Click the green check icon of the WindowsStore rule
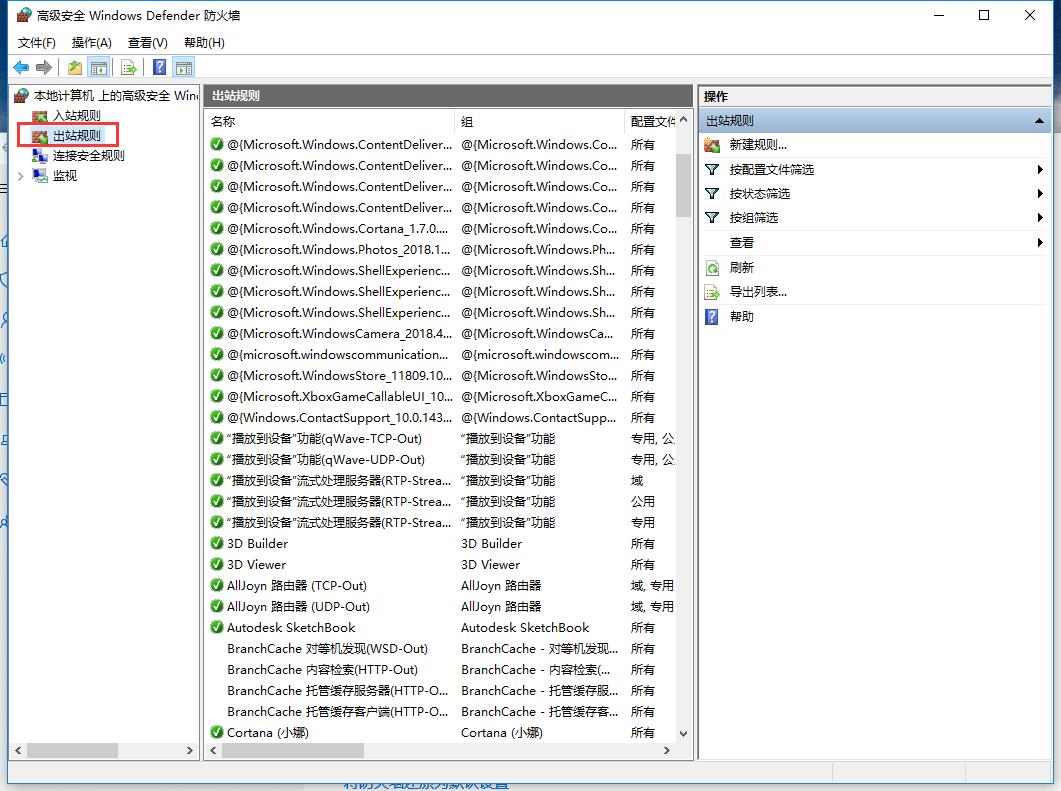The image size is (1061, 791). [217, 376]
